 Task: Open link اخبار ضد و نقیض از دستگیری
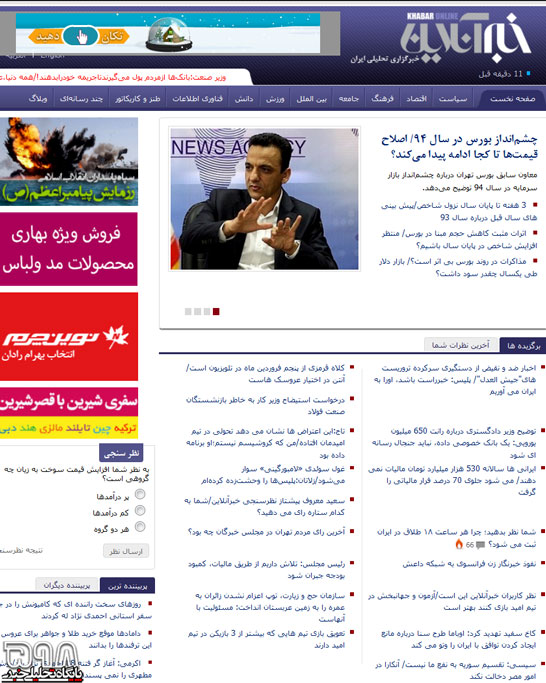tap(455, 379)
